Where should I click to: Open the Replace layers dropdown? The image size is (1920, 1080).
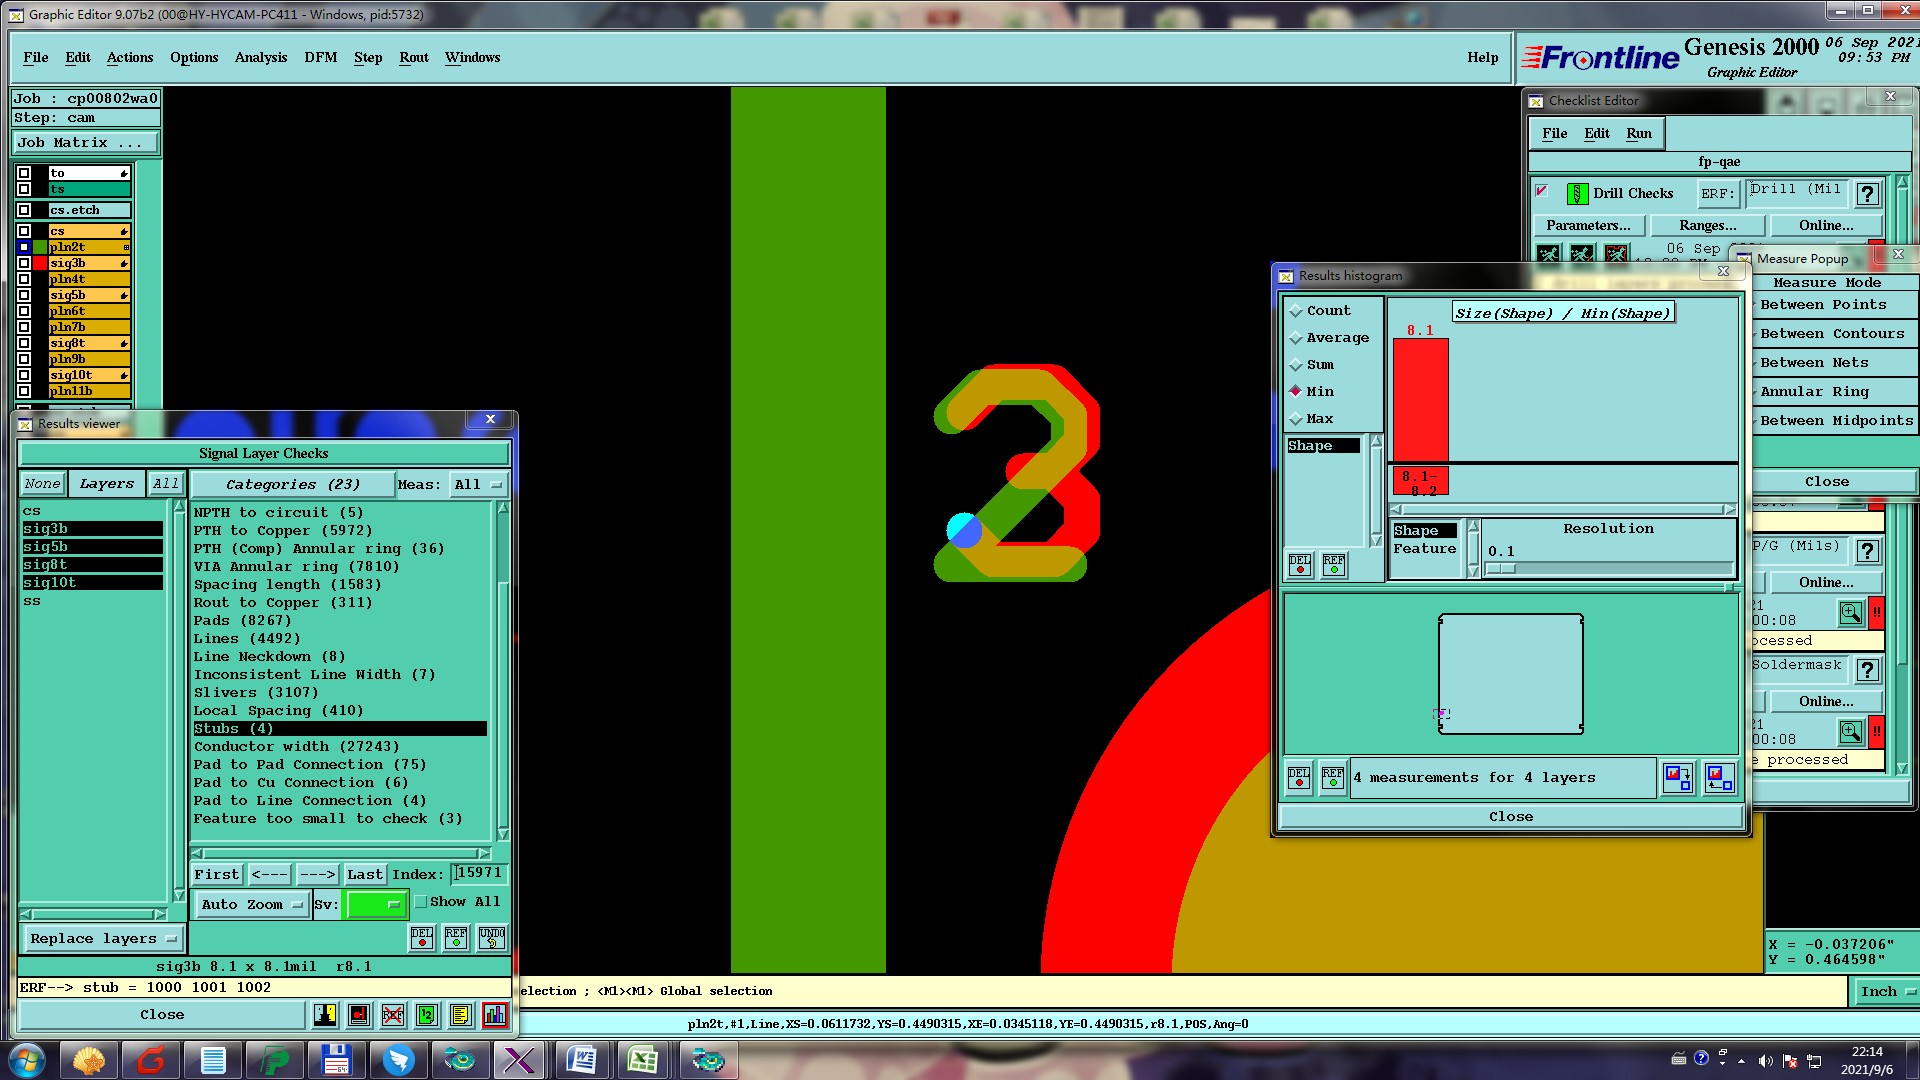coord(103,939)
